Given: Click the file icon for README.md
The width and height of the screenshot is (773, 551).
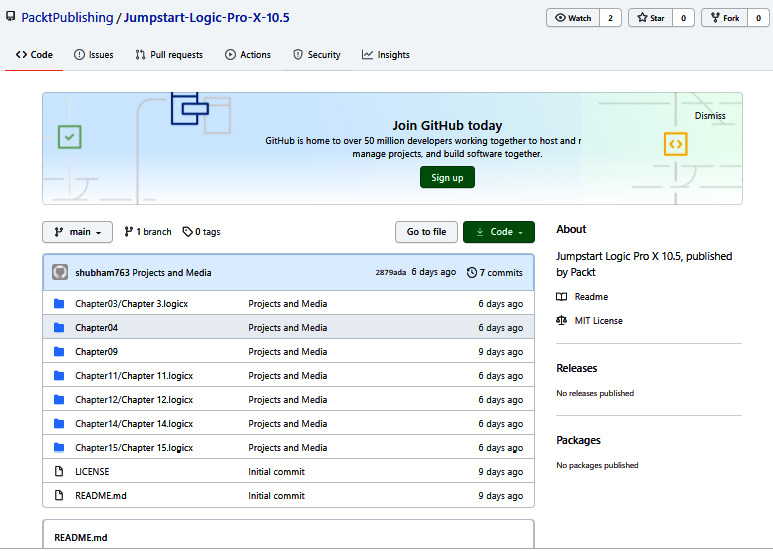Looking at the screenshot, I should pyautogui.click(x=59, y=496).
